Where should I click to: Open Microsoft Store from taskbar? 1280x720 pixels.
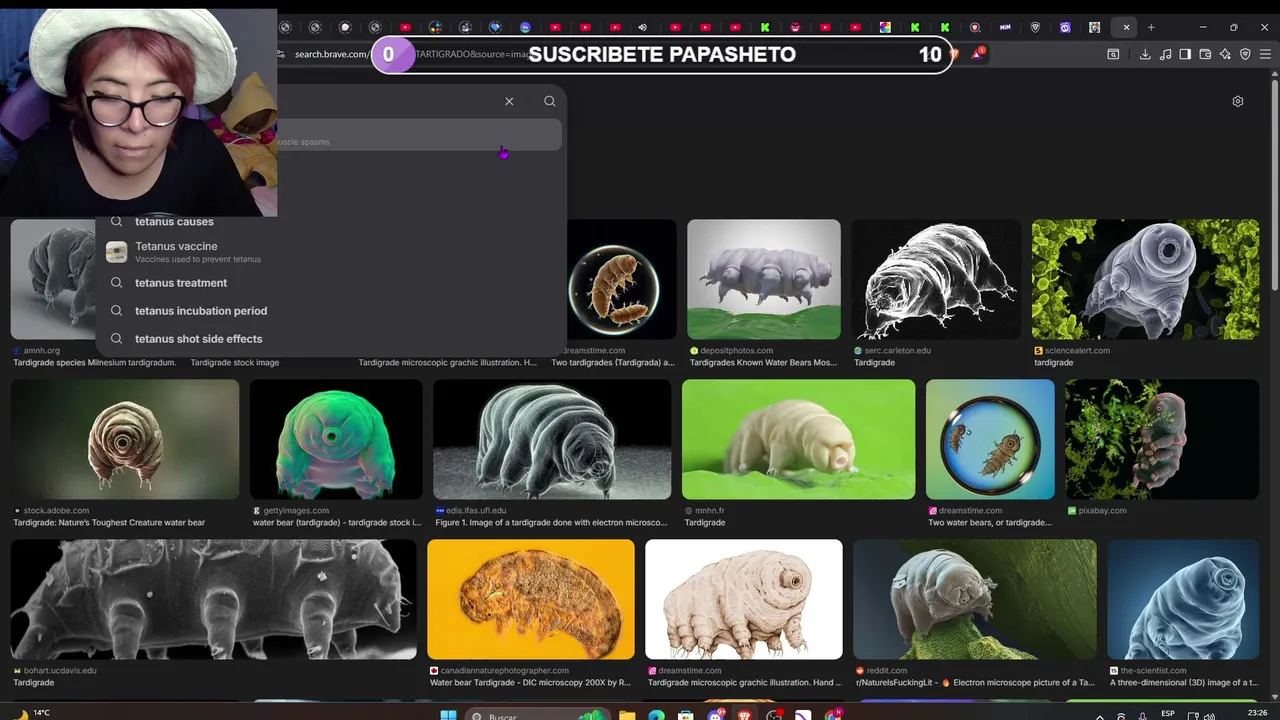click(x=685, y=716)
